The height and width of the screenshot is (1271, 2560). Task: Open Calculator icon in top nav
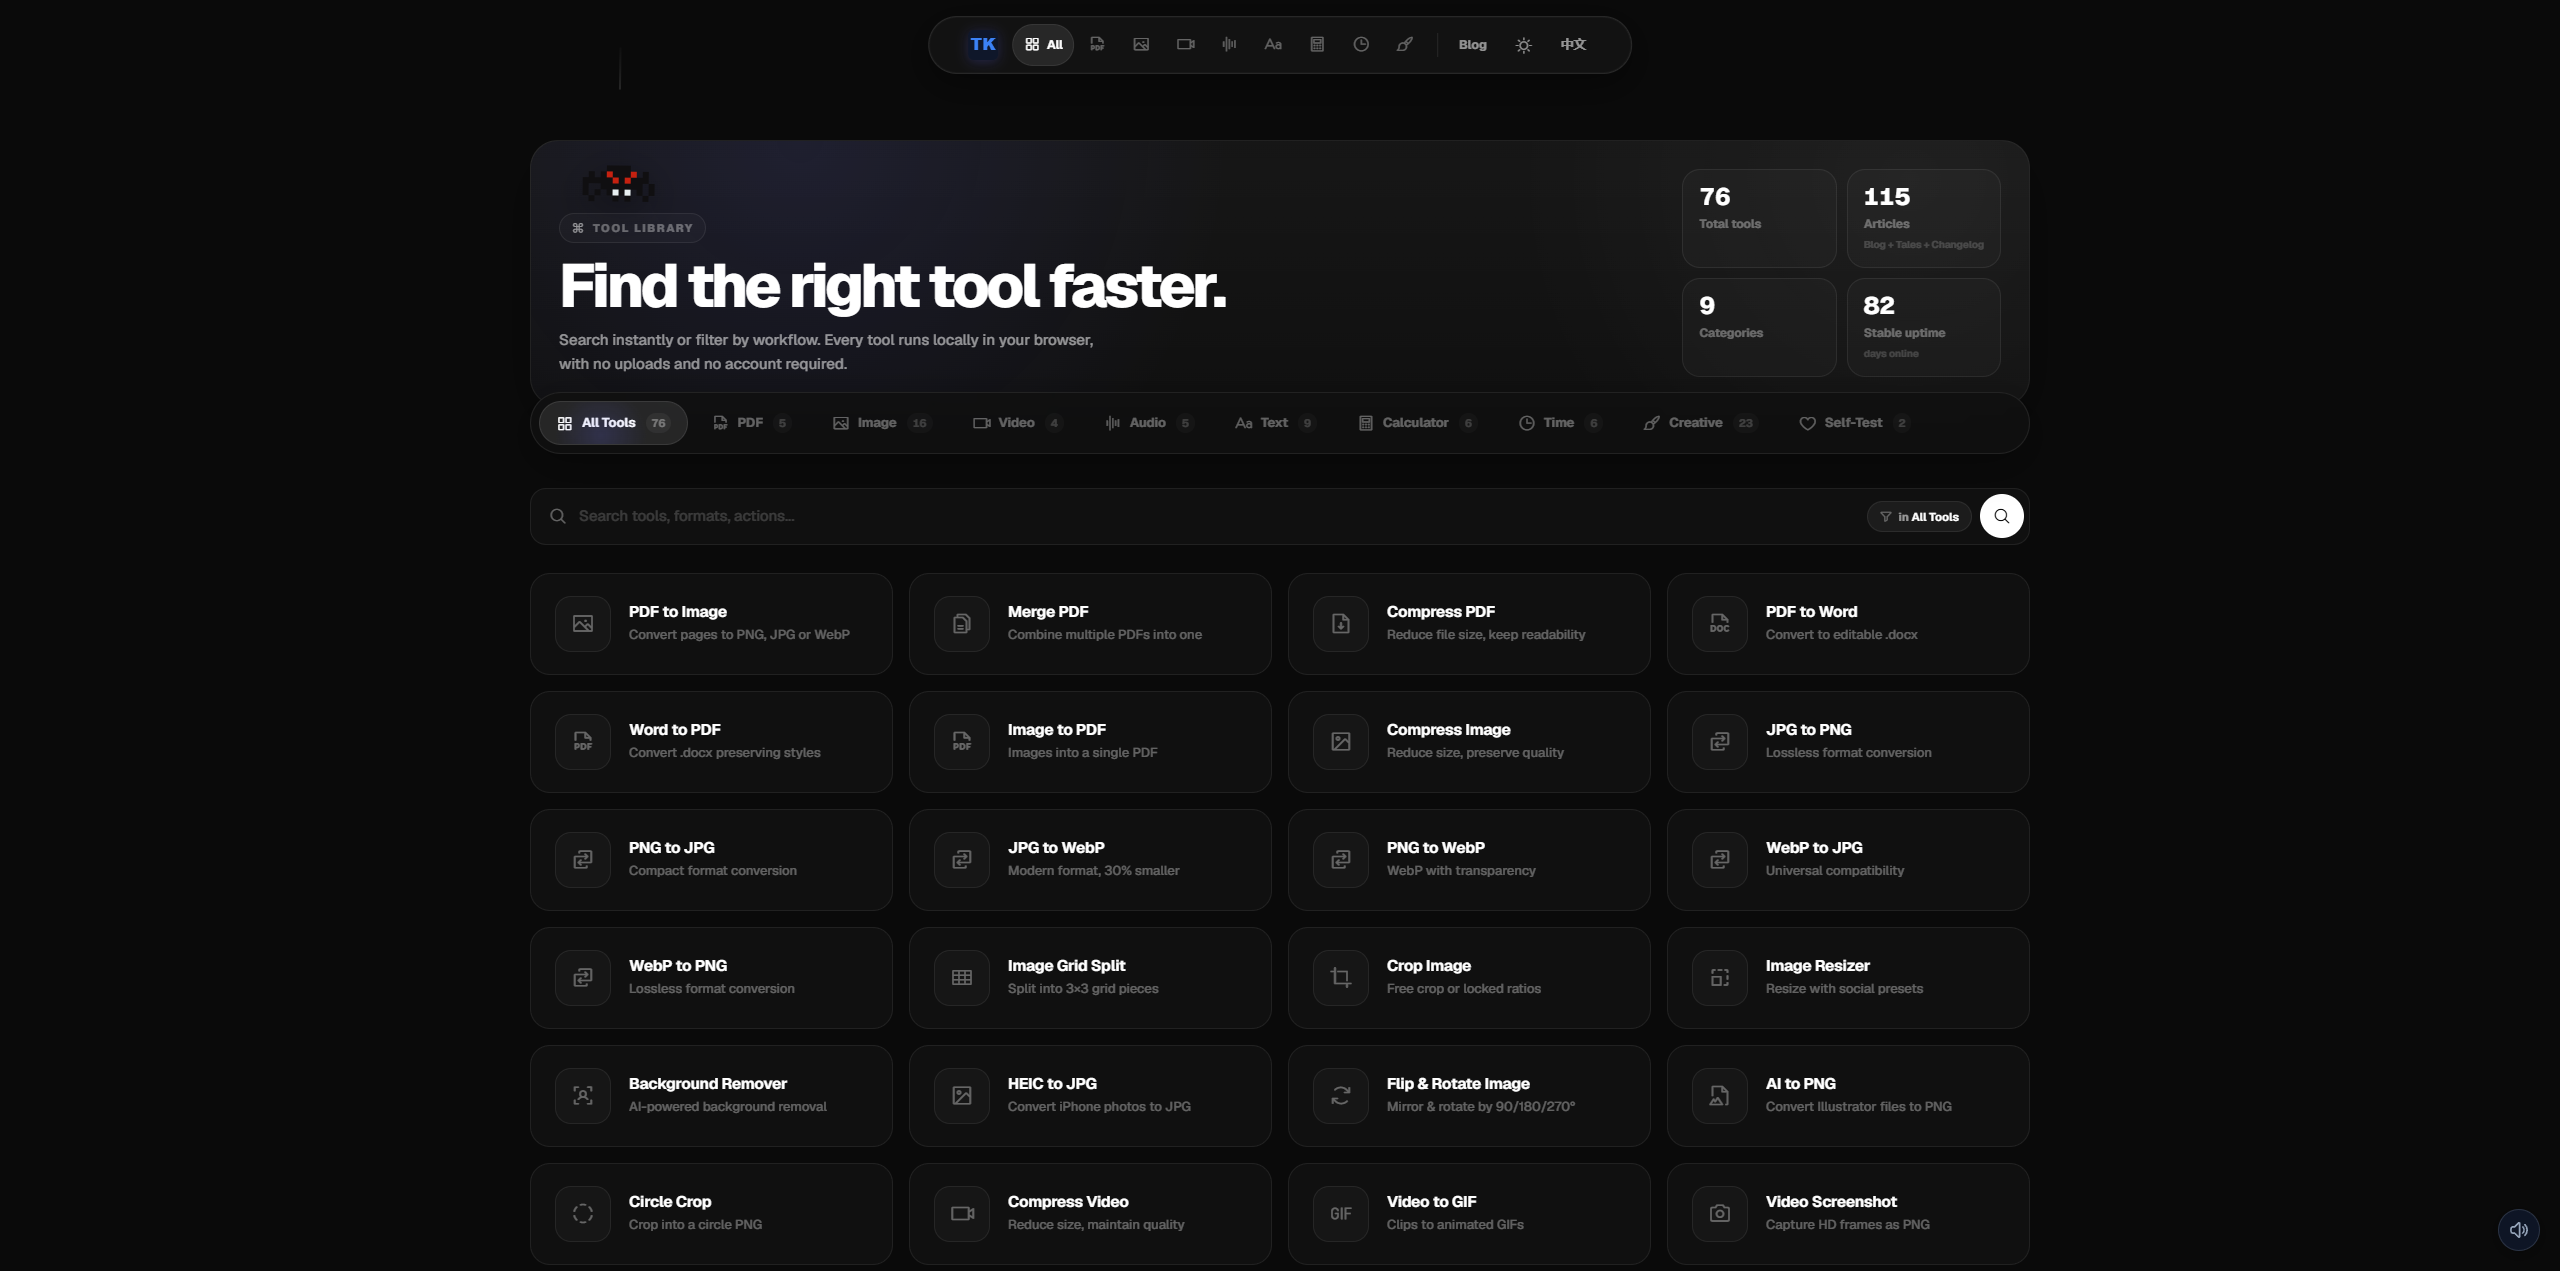pyautogui.click(x=1317, y=45)
